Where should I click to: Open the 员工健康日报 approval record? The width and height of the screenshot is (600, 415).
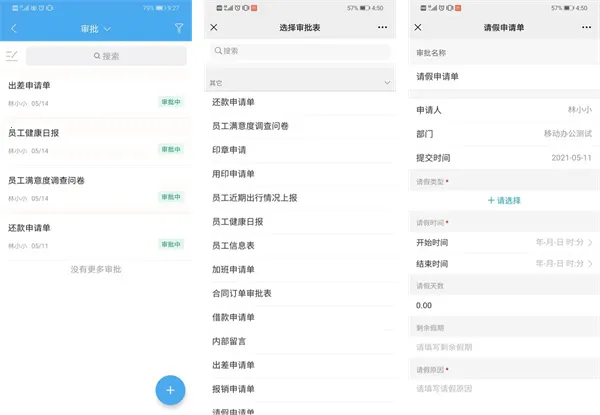pos(96,142)
